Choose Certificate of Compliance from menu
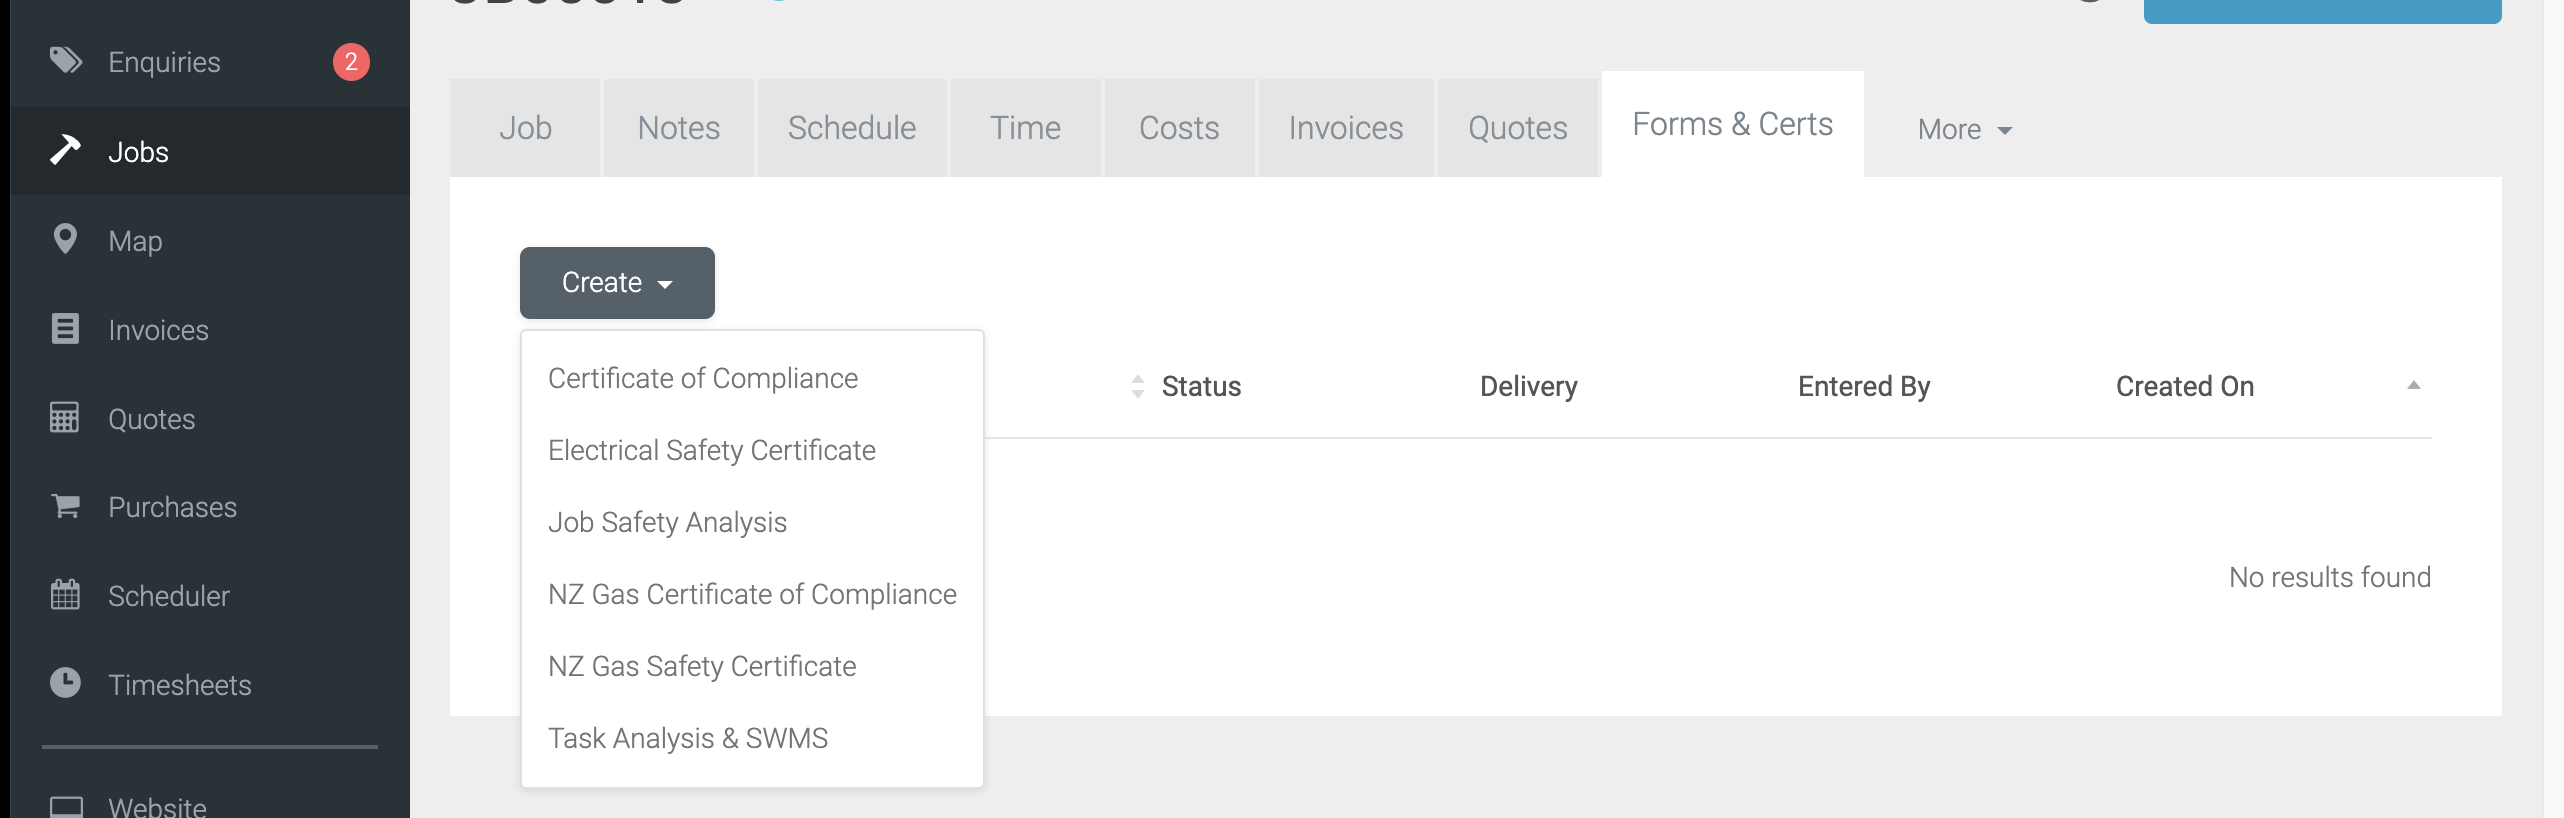The height and width of the screenshot is (818, 2564). click(703, 378)
